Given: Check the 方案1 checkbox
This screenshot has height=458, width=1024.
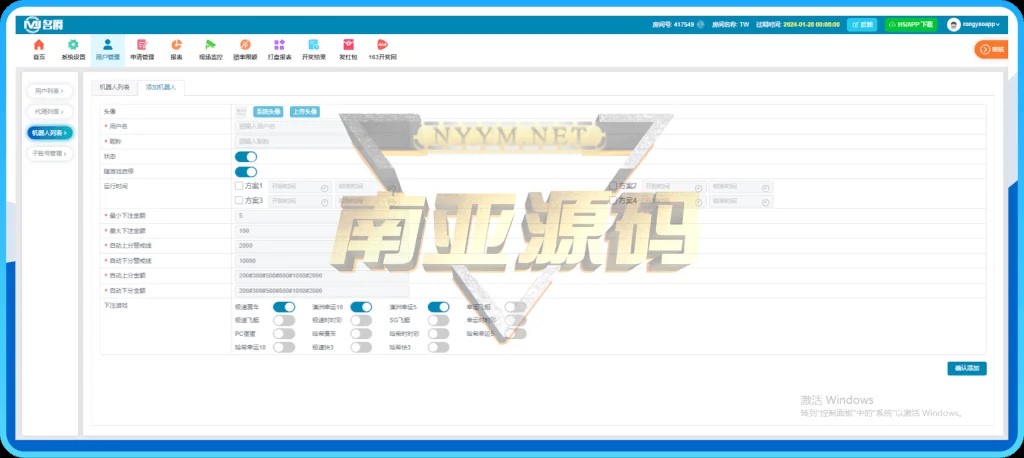Looking at the screenshot, I should (239, 186).
